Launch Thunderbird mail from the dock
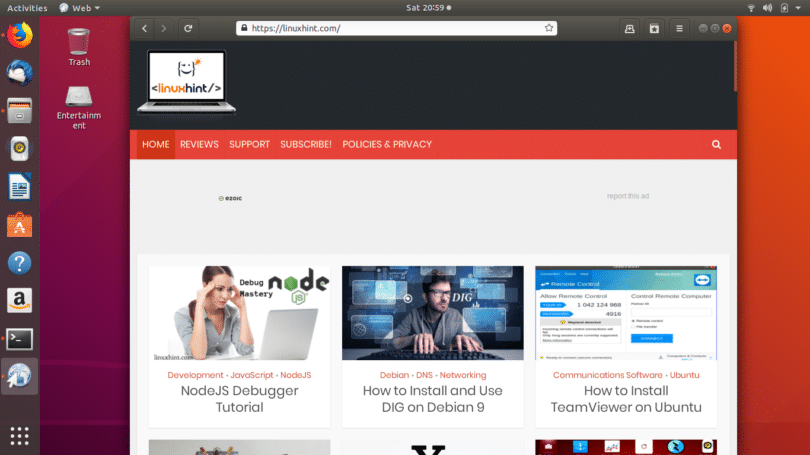Viewport: 810px width, 455px height. 20,73
